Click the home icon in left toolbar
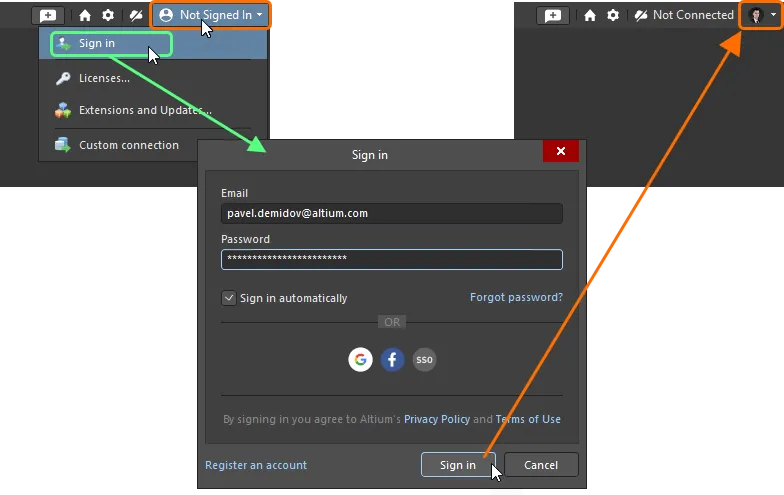 85,16
